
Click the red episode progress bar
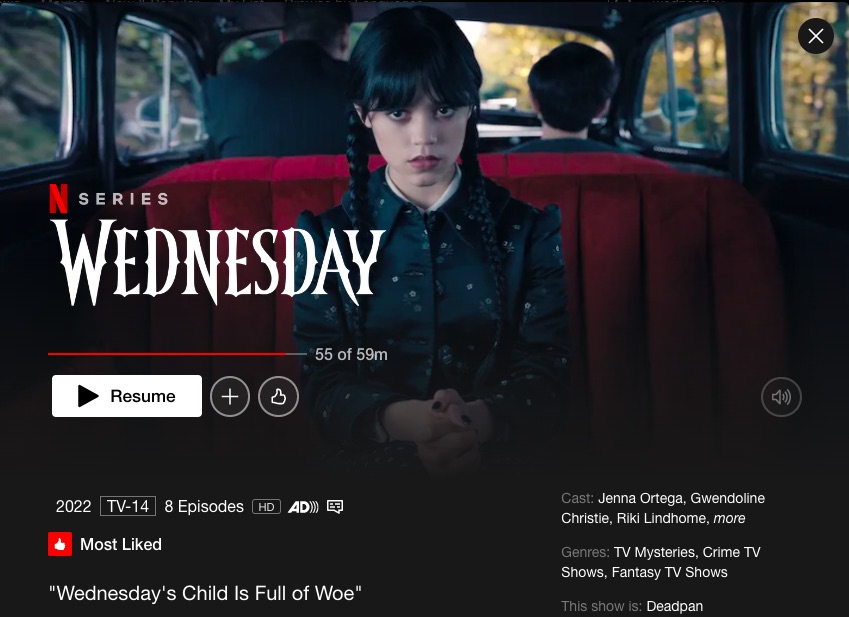(x=177, y=354)
